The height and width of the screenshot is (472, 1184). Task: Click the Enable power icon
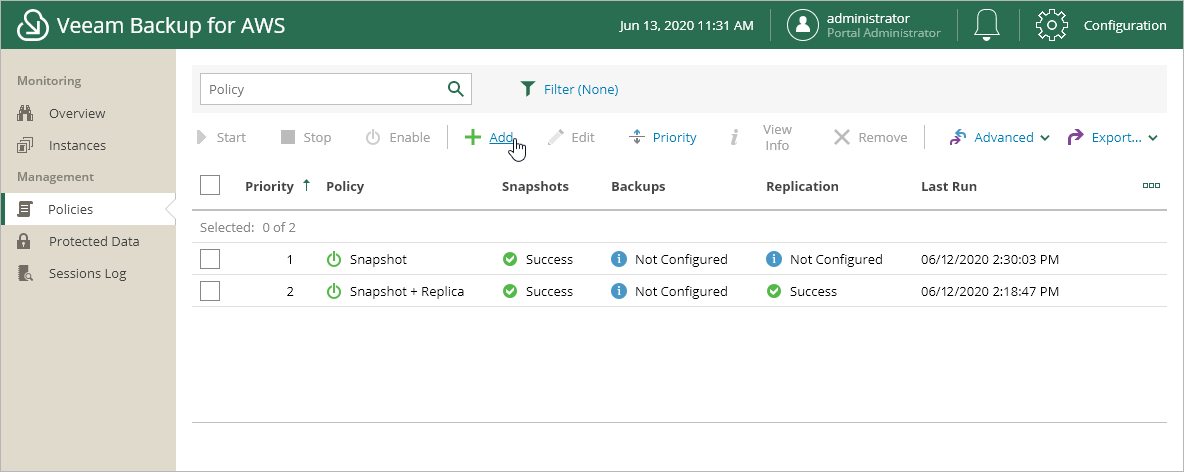point(373,137)
